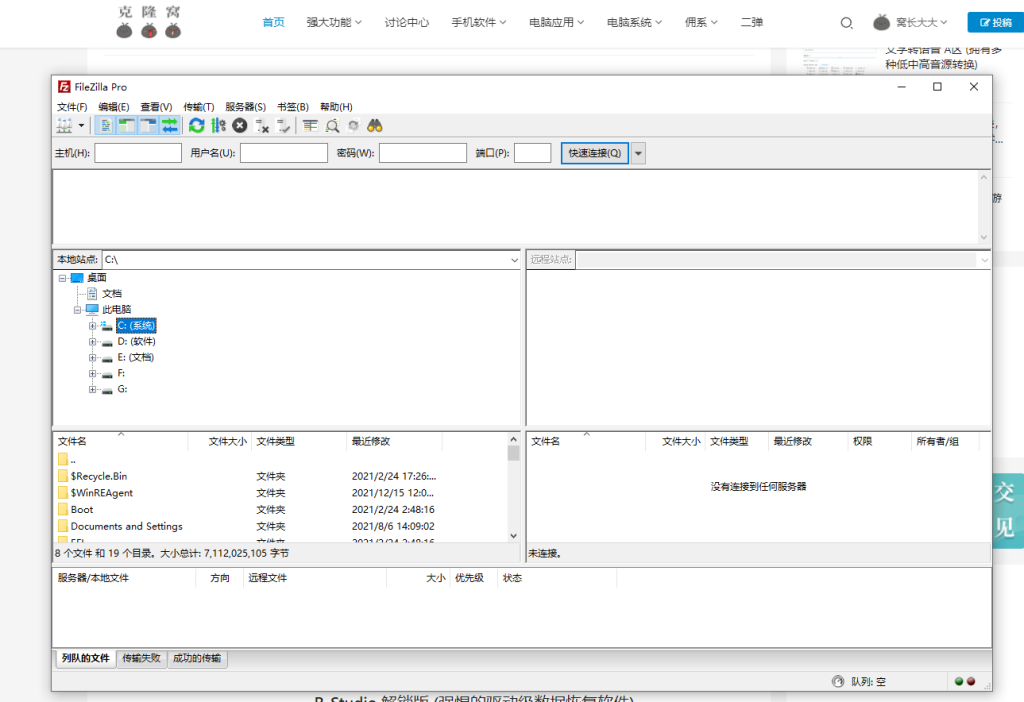Click the red activity indicator light
Image resolution: width=1024 pixels, height=702 pixels.
(x=971, y=682)
